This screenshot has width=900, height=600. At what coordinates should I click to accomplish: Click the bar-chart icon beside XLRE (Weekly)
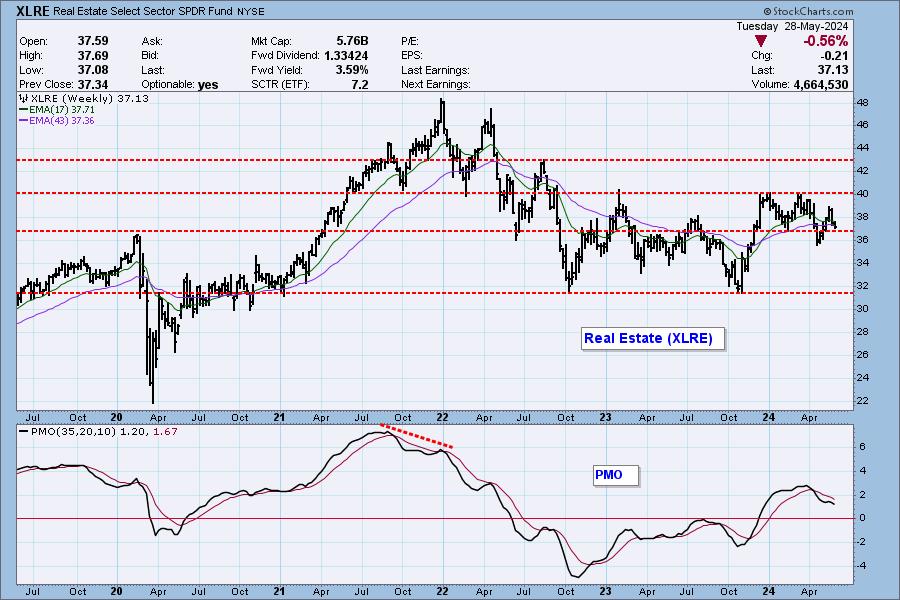(x=24, y=98)
